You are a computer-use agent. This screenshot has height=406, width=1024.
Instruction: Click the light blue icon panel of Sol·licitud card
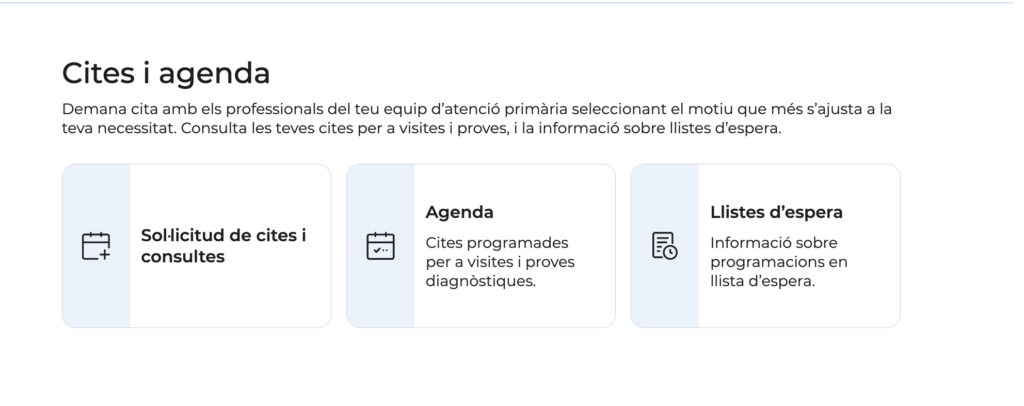(x=96, y=245)
